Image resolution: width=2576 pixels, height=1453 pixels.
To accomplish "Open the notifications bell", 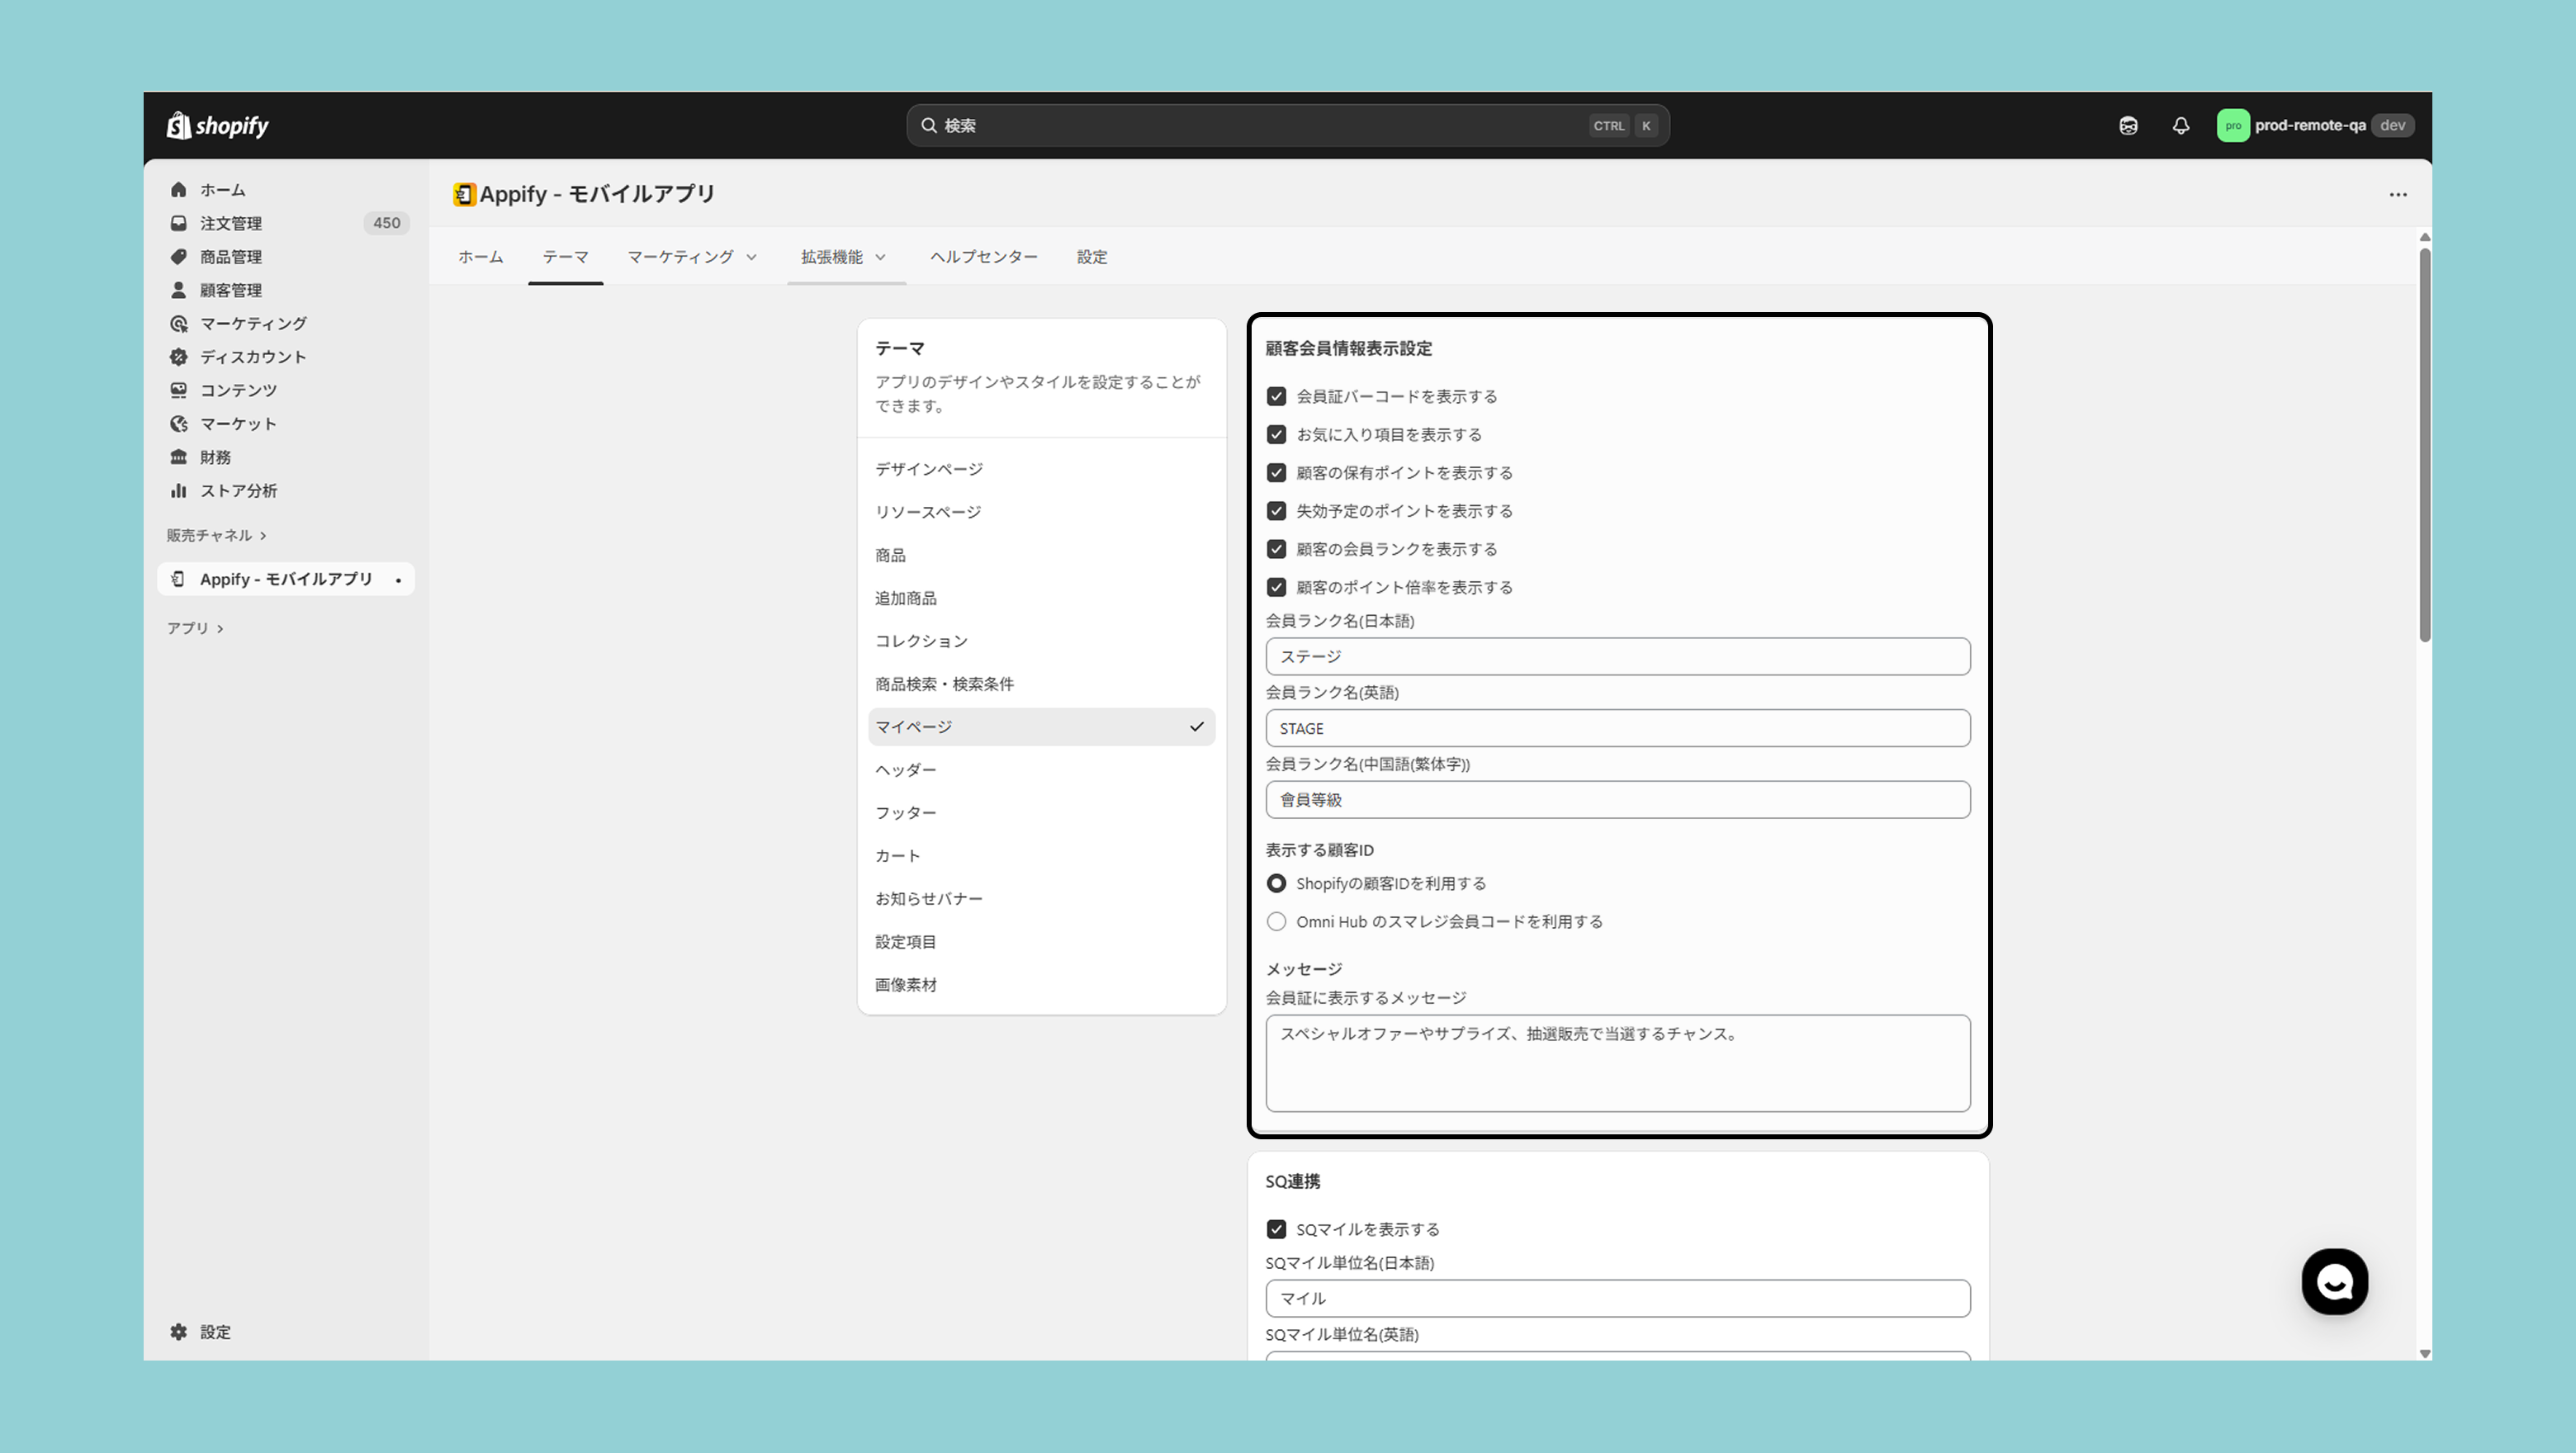I will [2180, 125].
